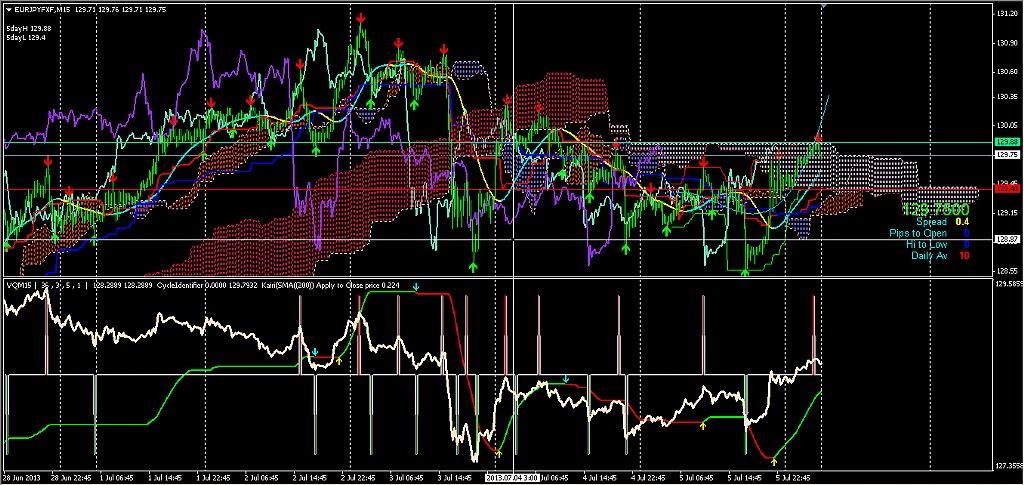The image size is (1024, 485).
Task: Click the 130.05 price scale label
Action: pyautogui.click(x=1005, y=125)
